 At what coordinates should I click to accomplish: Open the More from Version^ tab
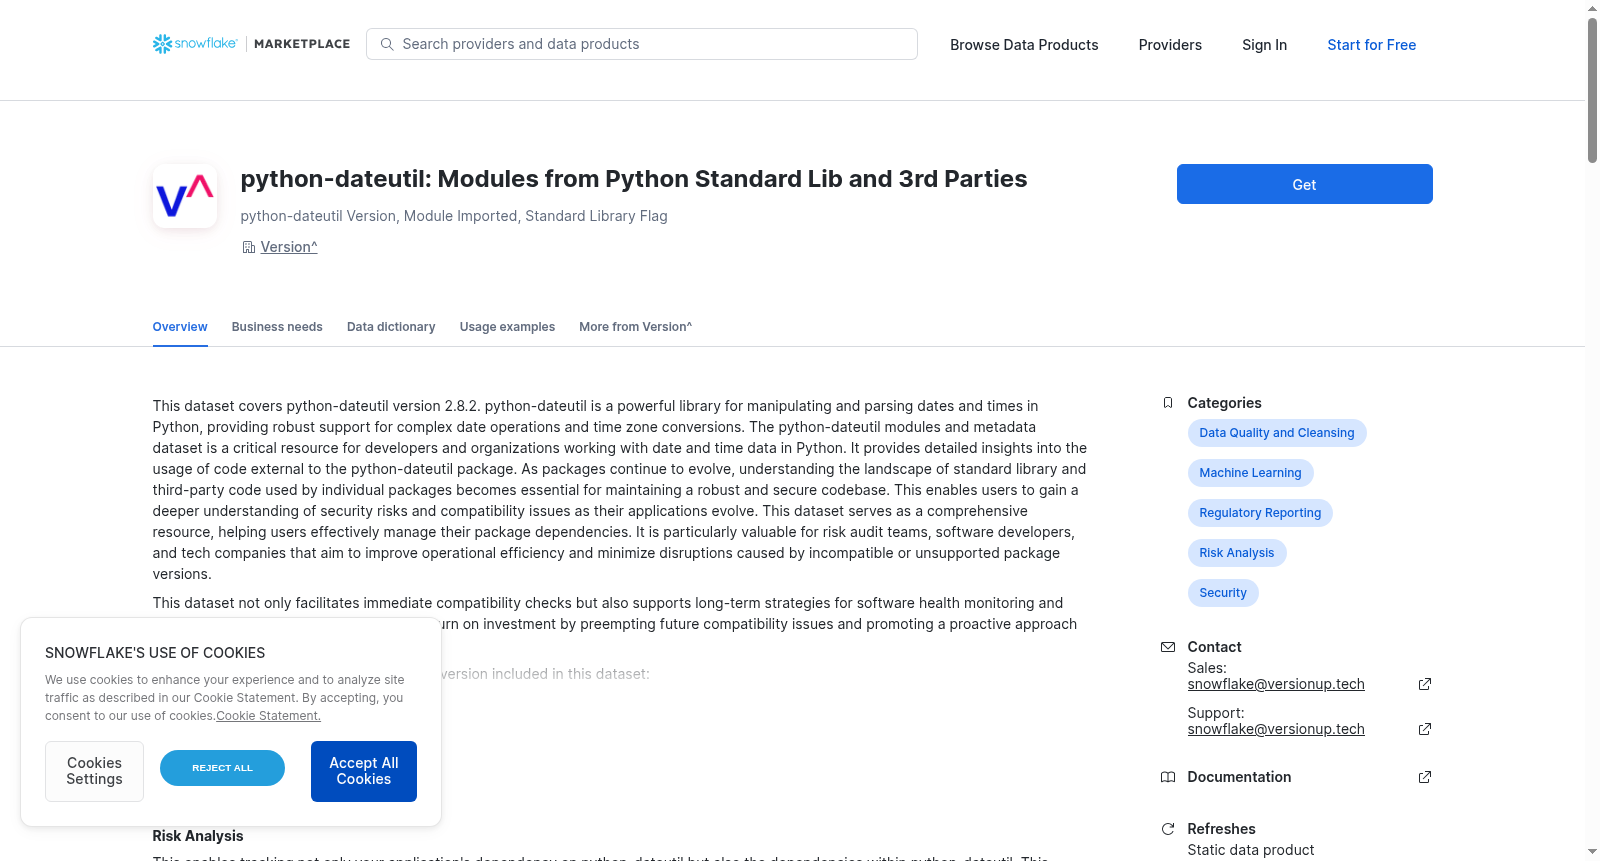click(635, 327)
